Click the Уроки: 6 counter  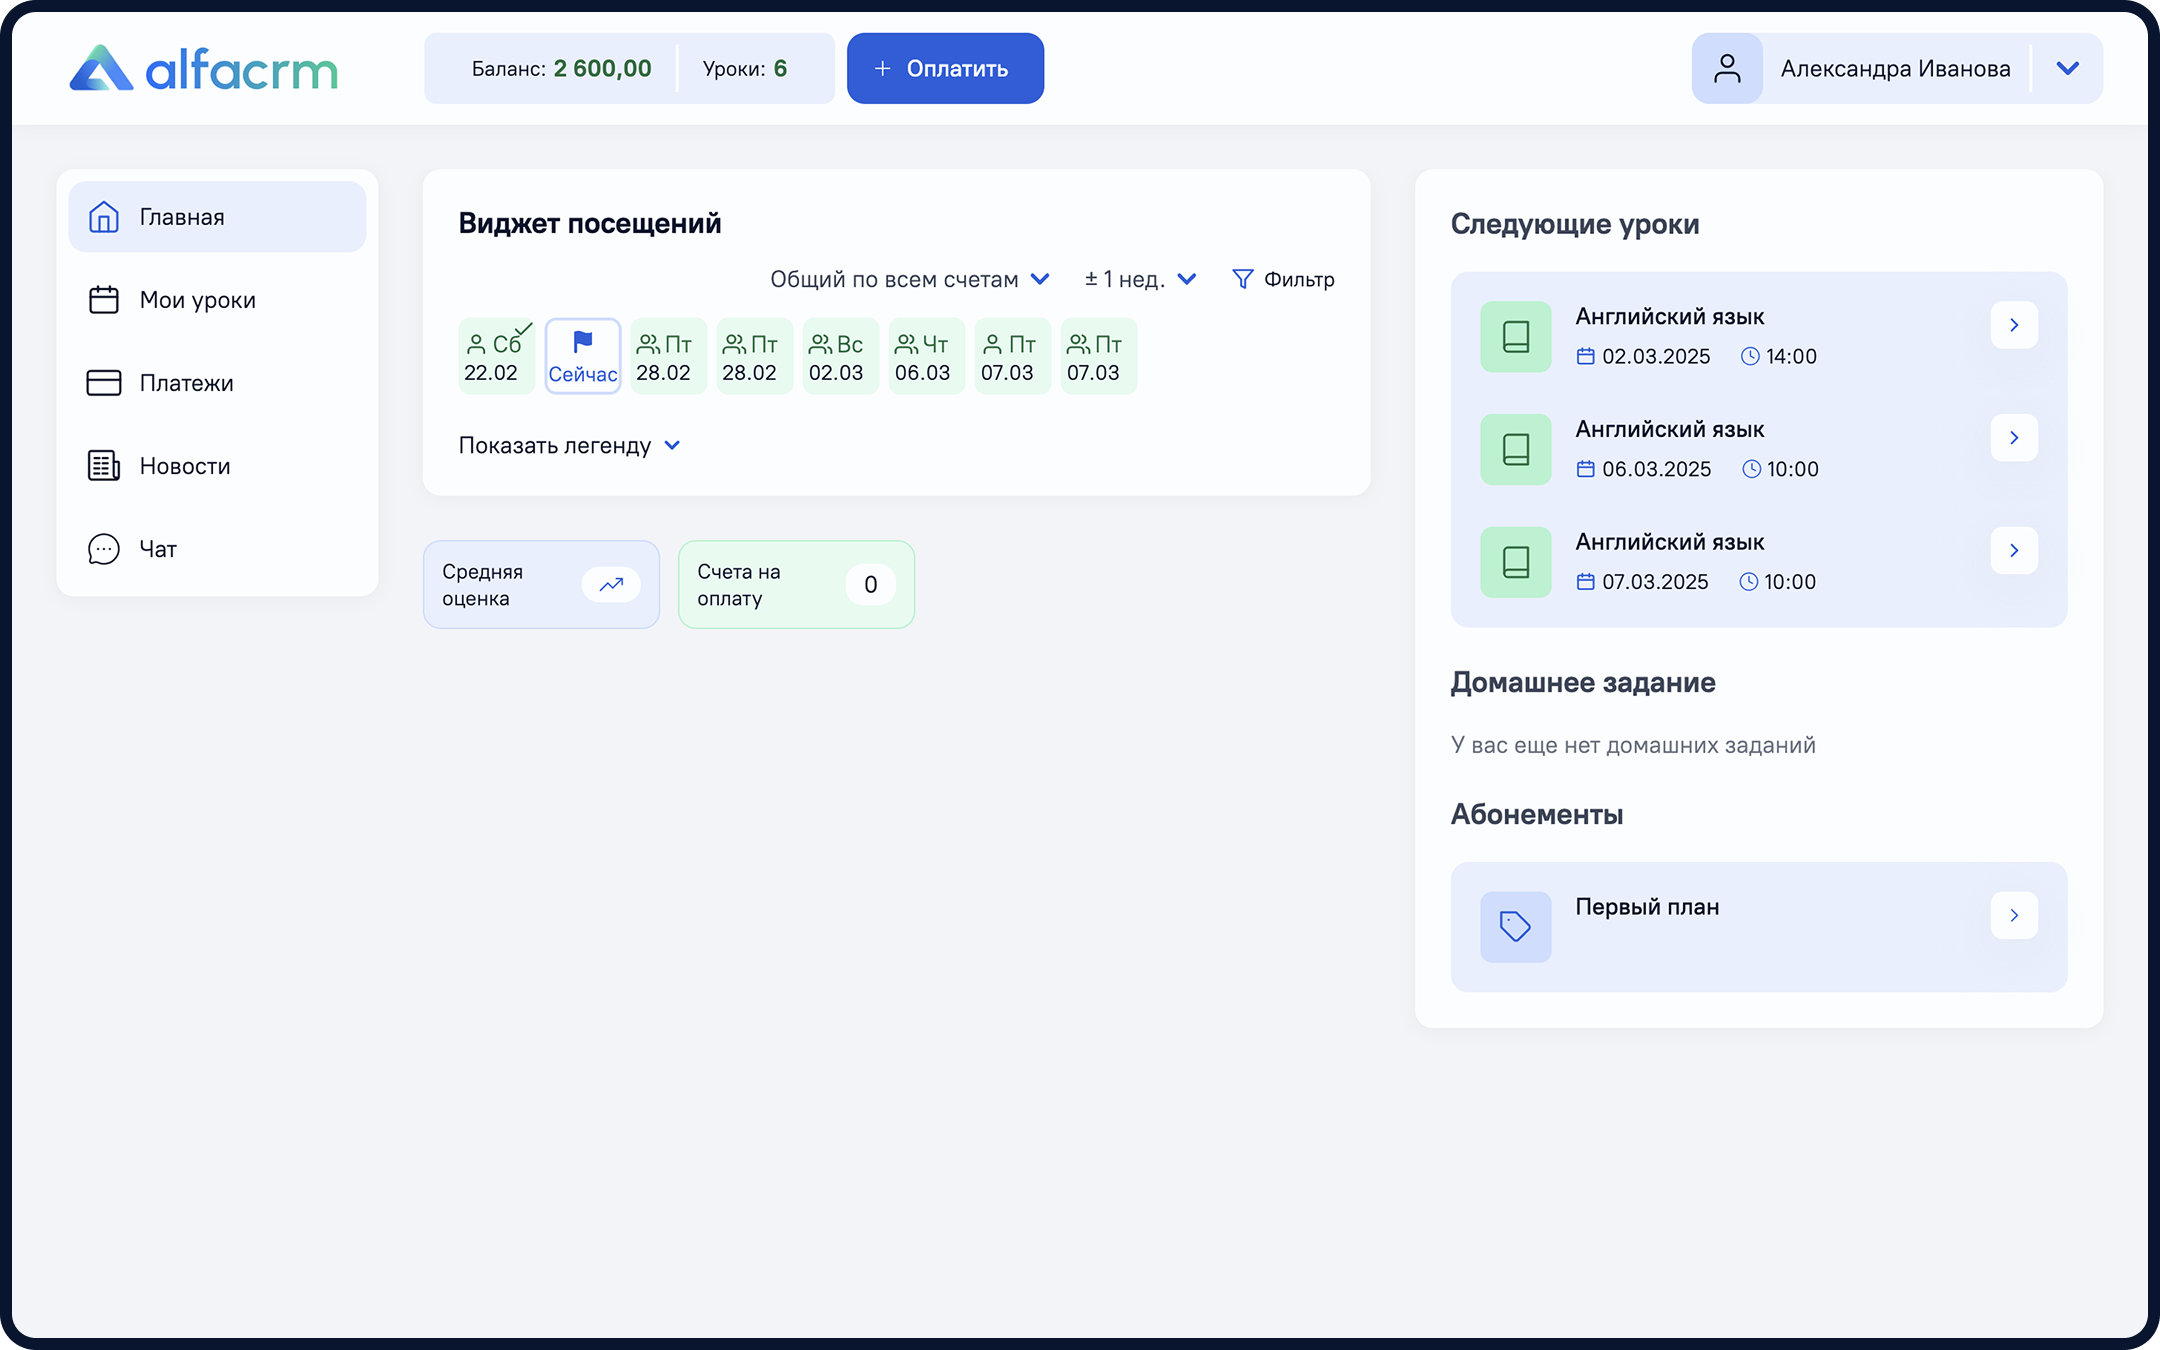click(x=744, y=68)
